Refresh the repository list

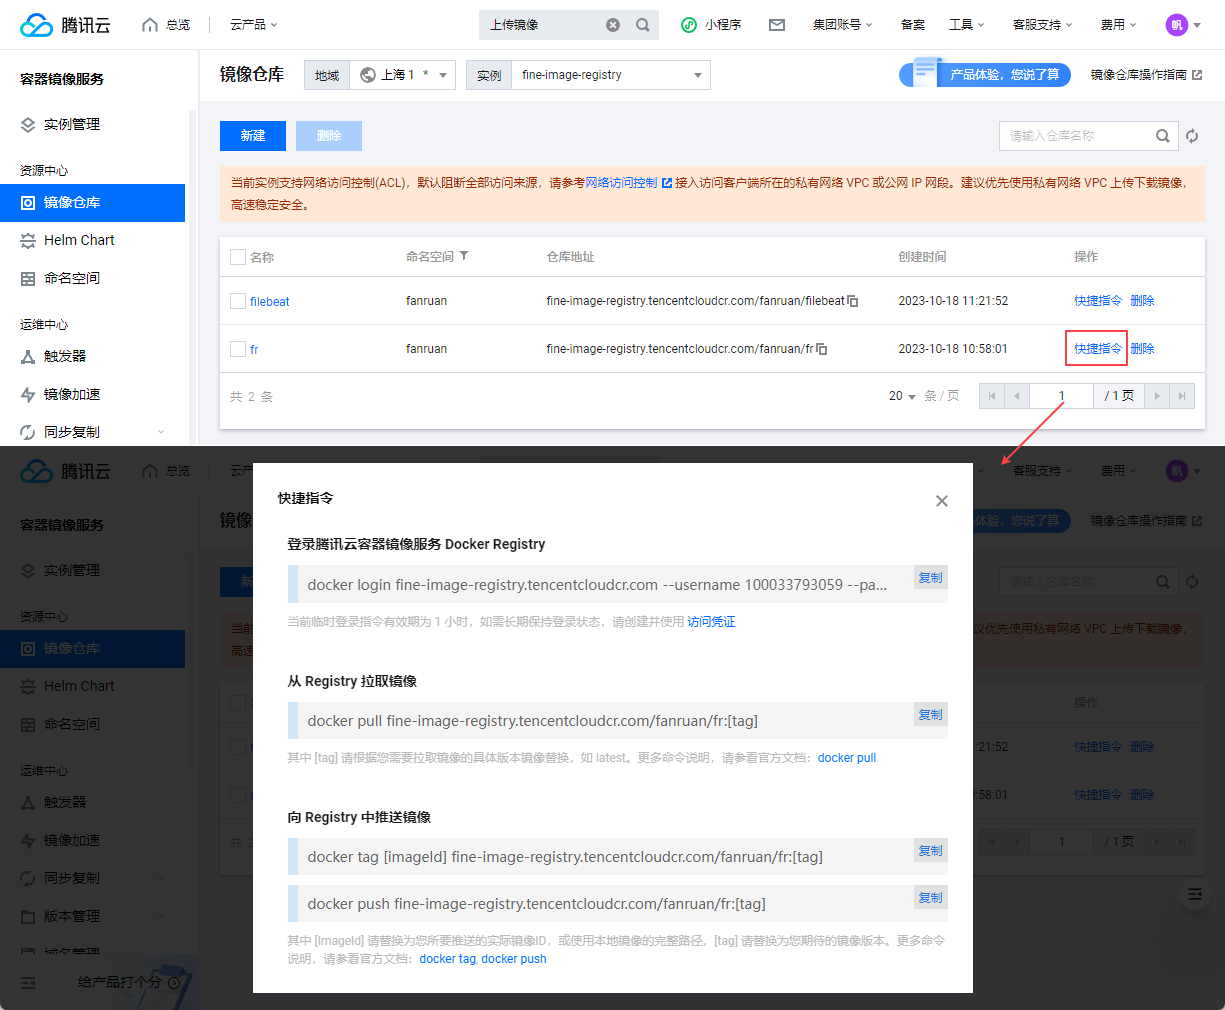tap(1192, 136)
